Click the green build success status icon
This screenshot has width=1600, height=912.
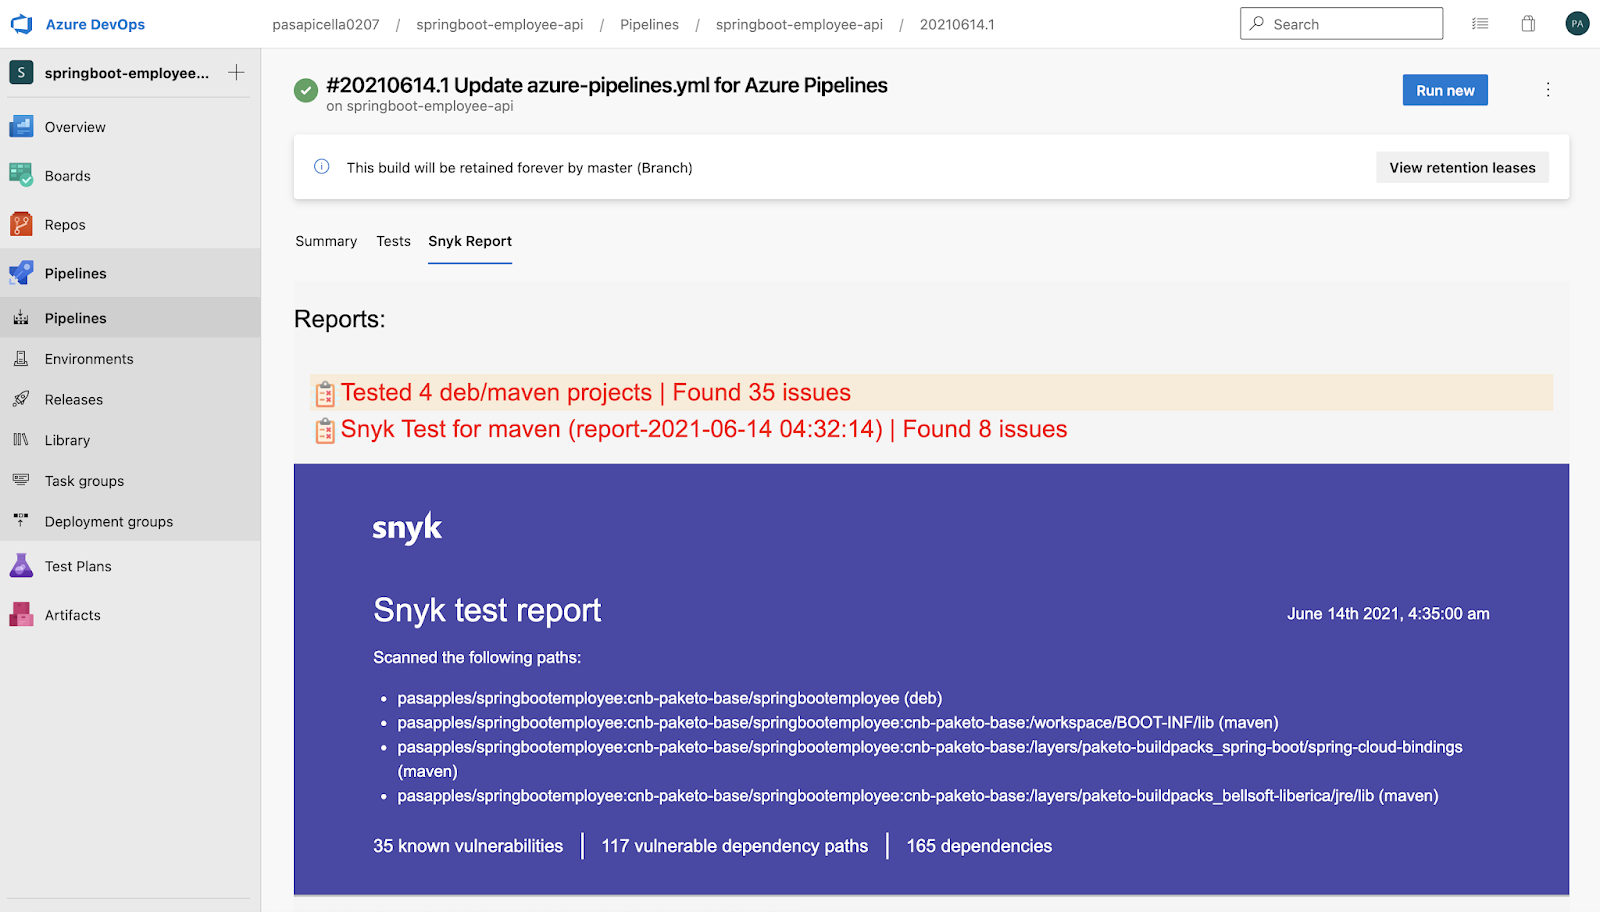click(306, 90)
